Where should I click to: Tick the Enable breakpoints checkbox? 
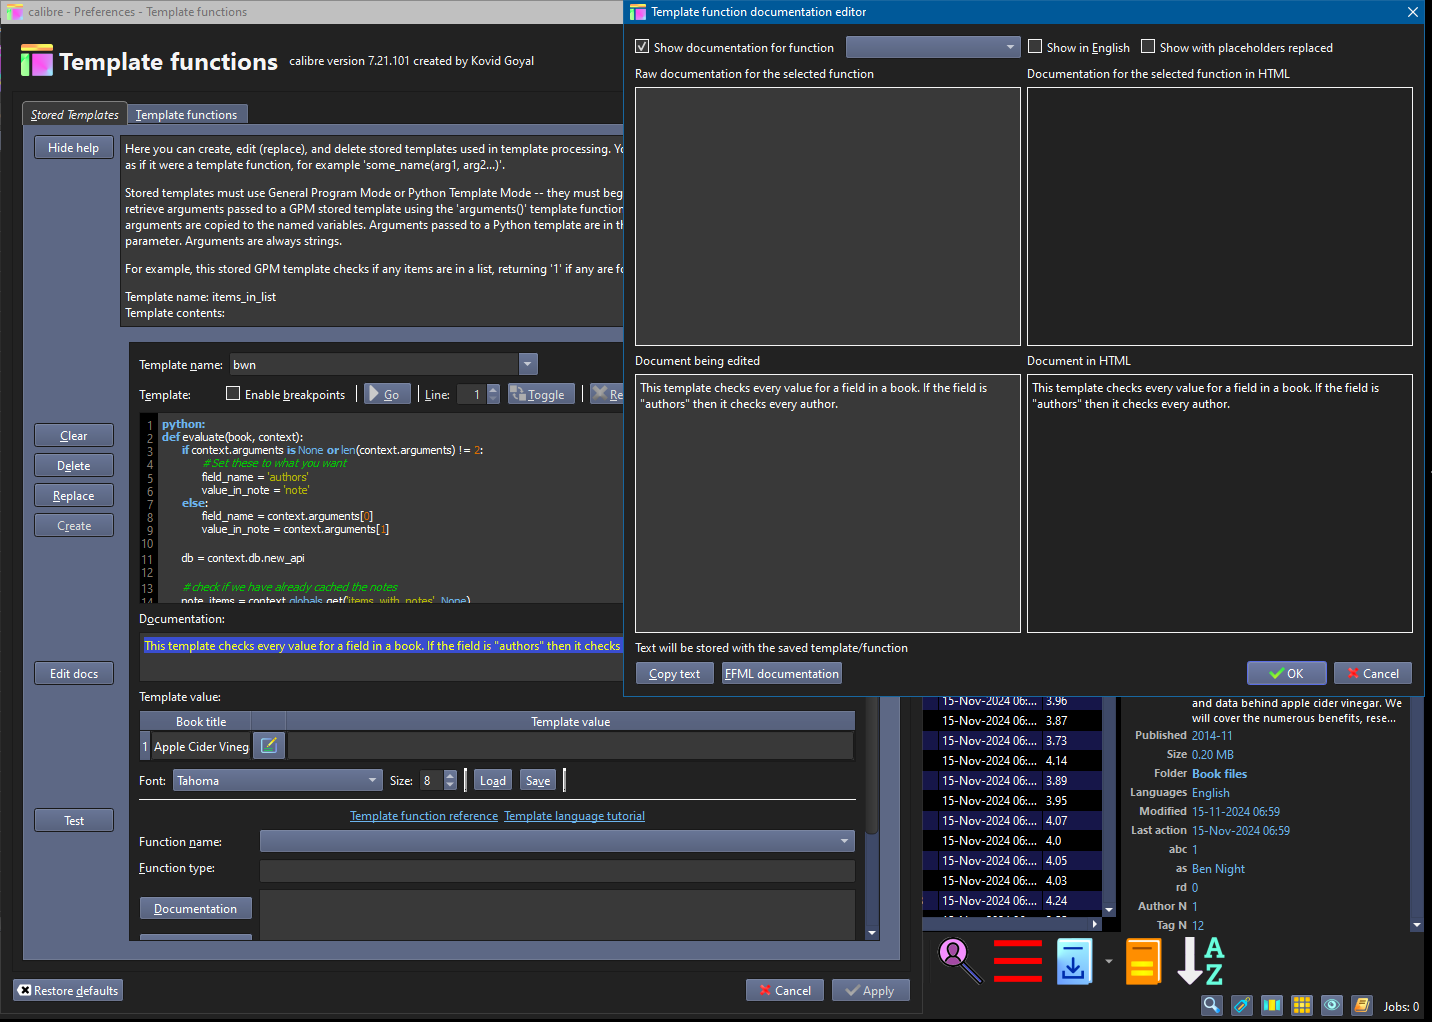point(233,394)
